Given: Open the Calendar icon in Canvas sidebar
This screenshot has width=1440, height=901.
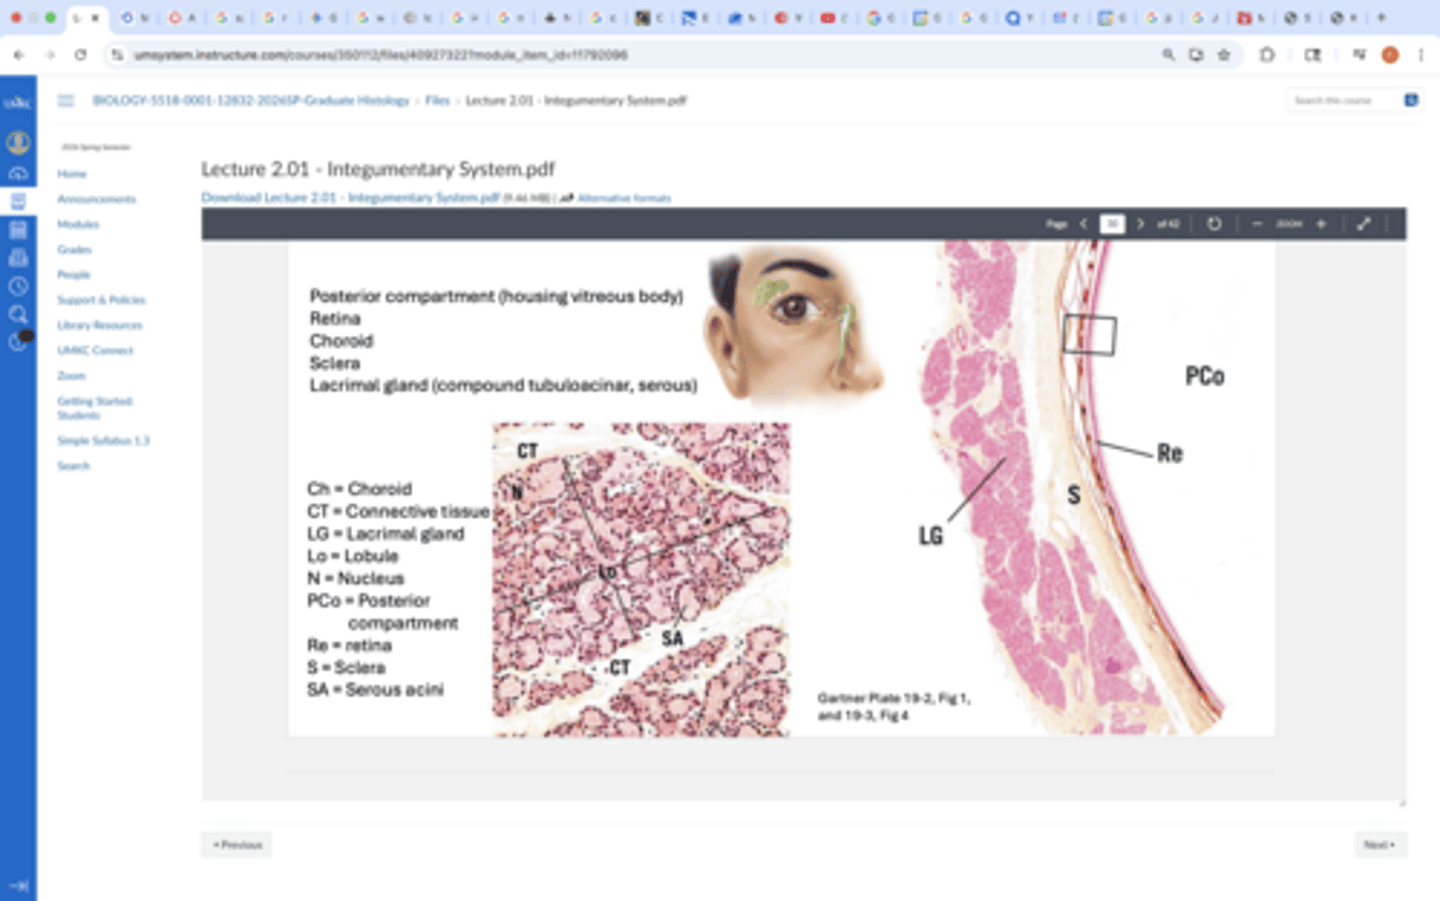Looking at the screenshot, I should [18, 230].
